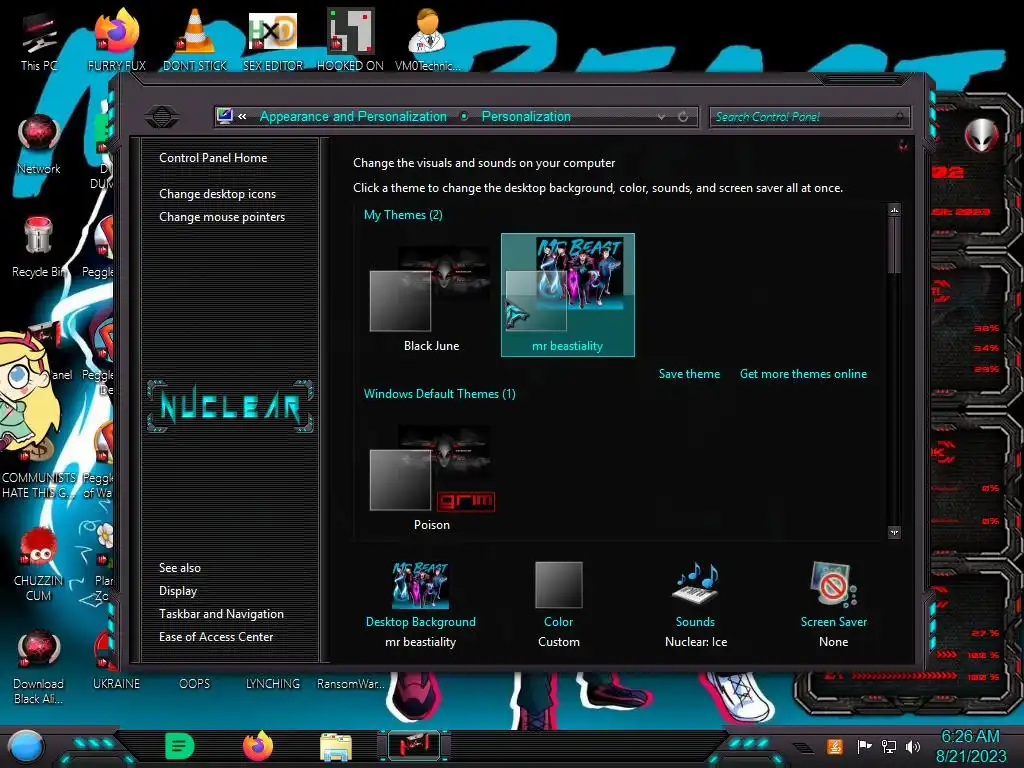
Task: Click the Start orb button
Action: 25,746
